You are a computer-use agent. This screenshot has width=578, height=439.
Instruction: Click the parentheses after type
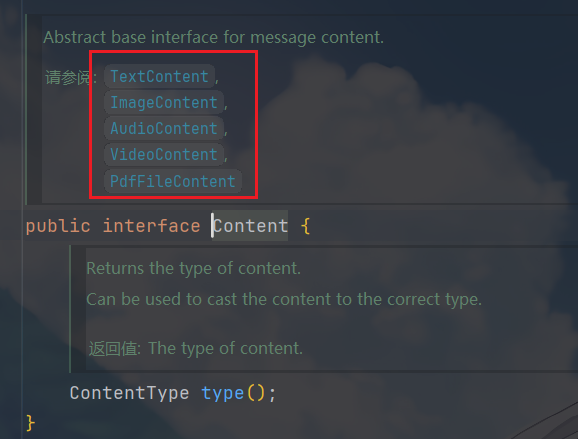coord(256,393)
